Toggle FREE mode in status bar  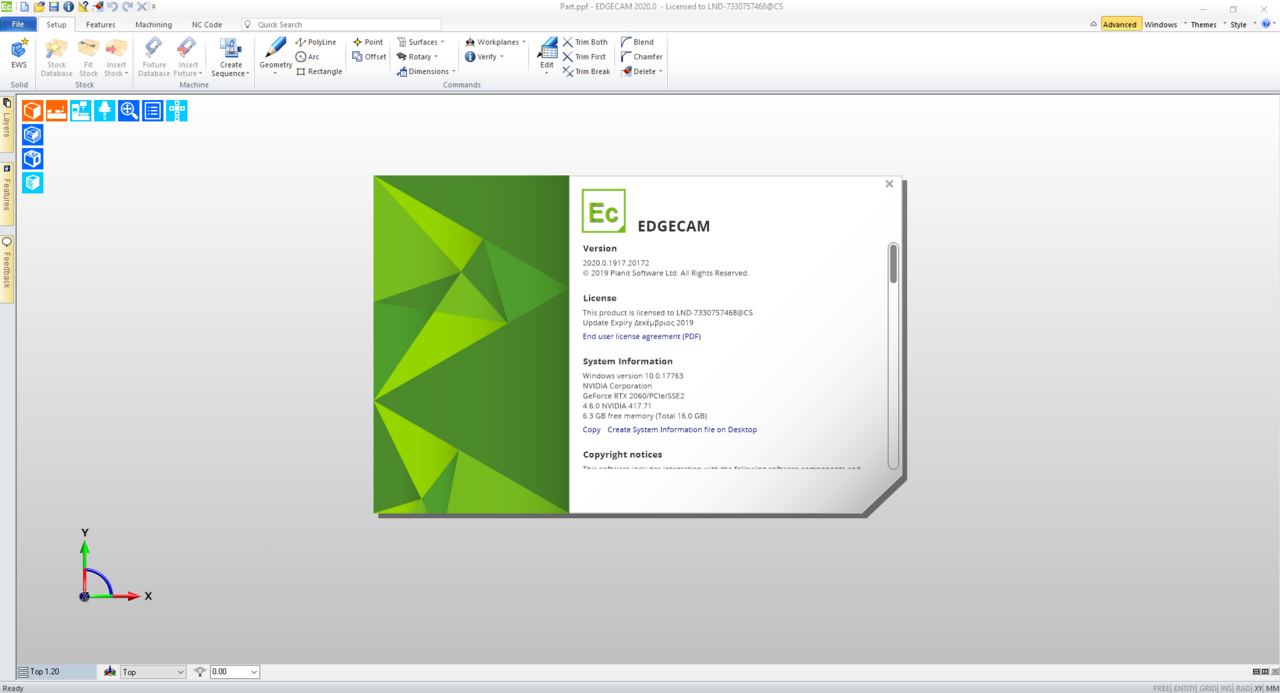coord(1161,688)
